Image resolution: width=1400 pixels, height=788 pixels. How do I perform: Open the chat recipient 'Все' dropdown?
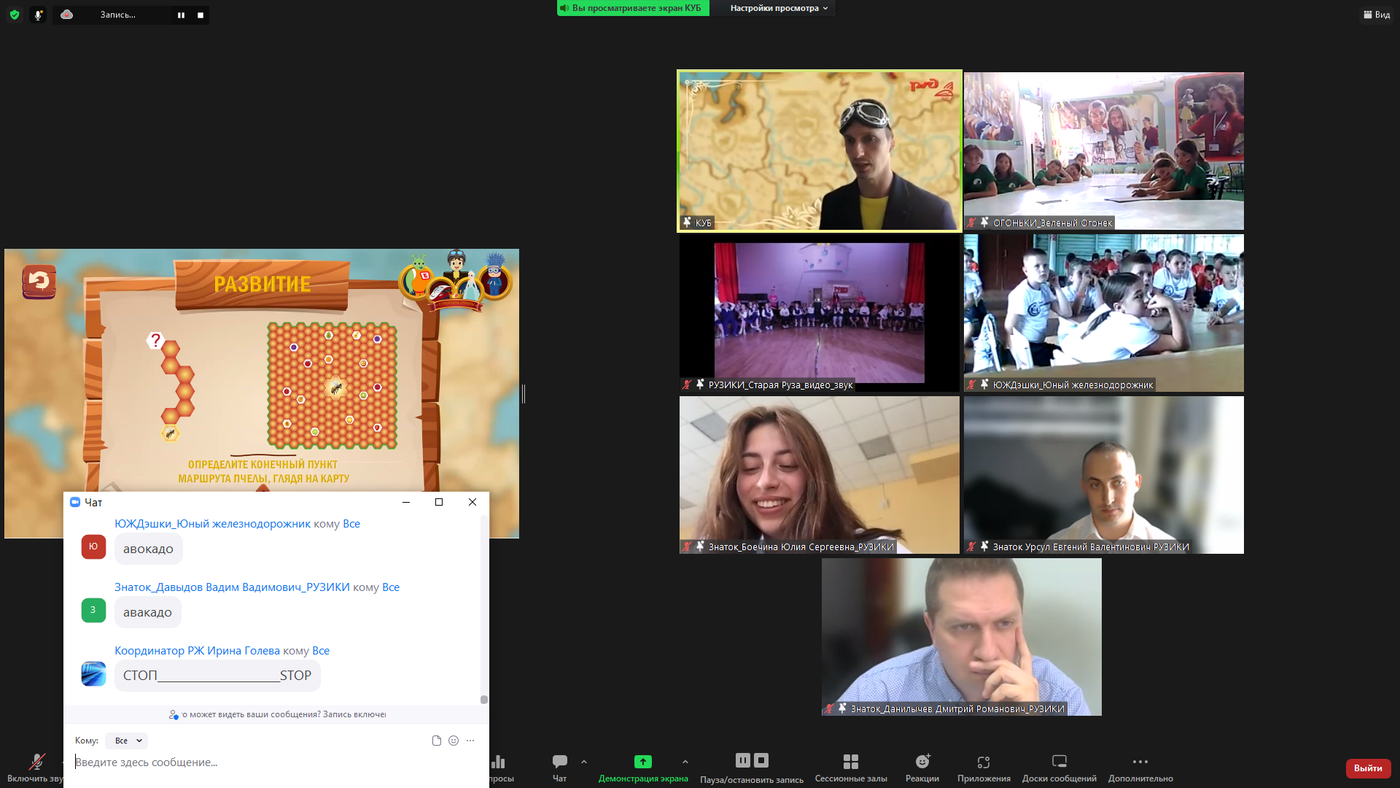(x=127, y=741)
